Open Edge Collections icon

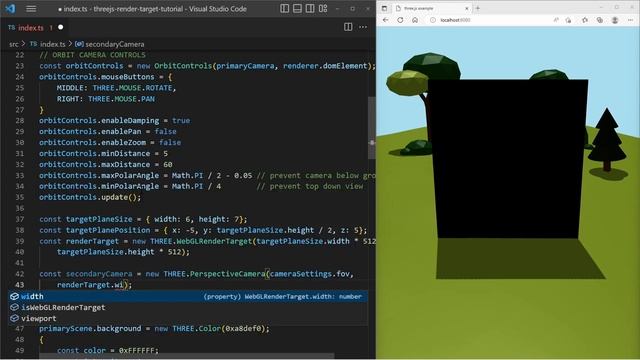coord(600,20)
